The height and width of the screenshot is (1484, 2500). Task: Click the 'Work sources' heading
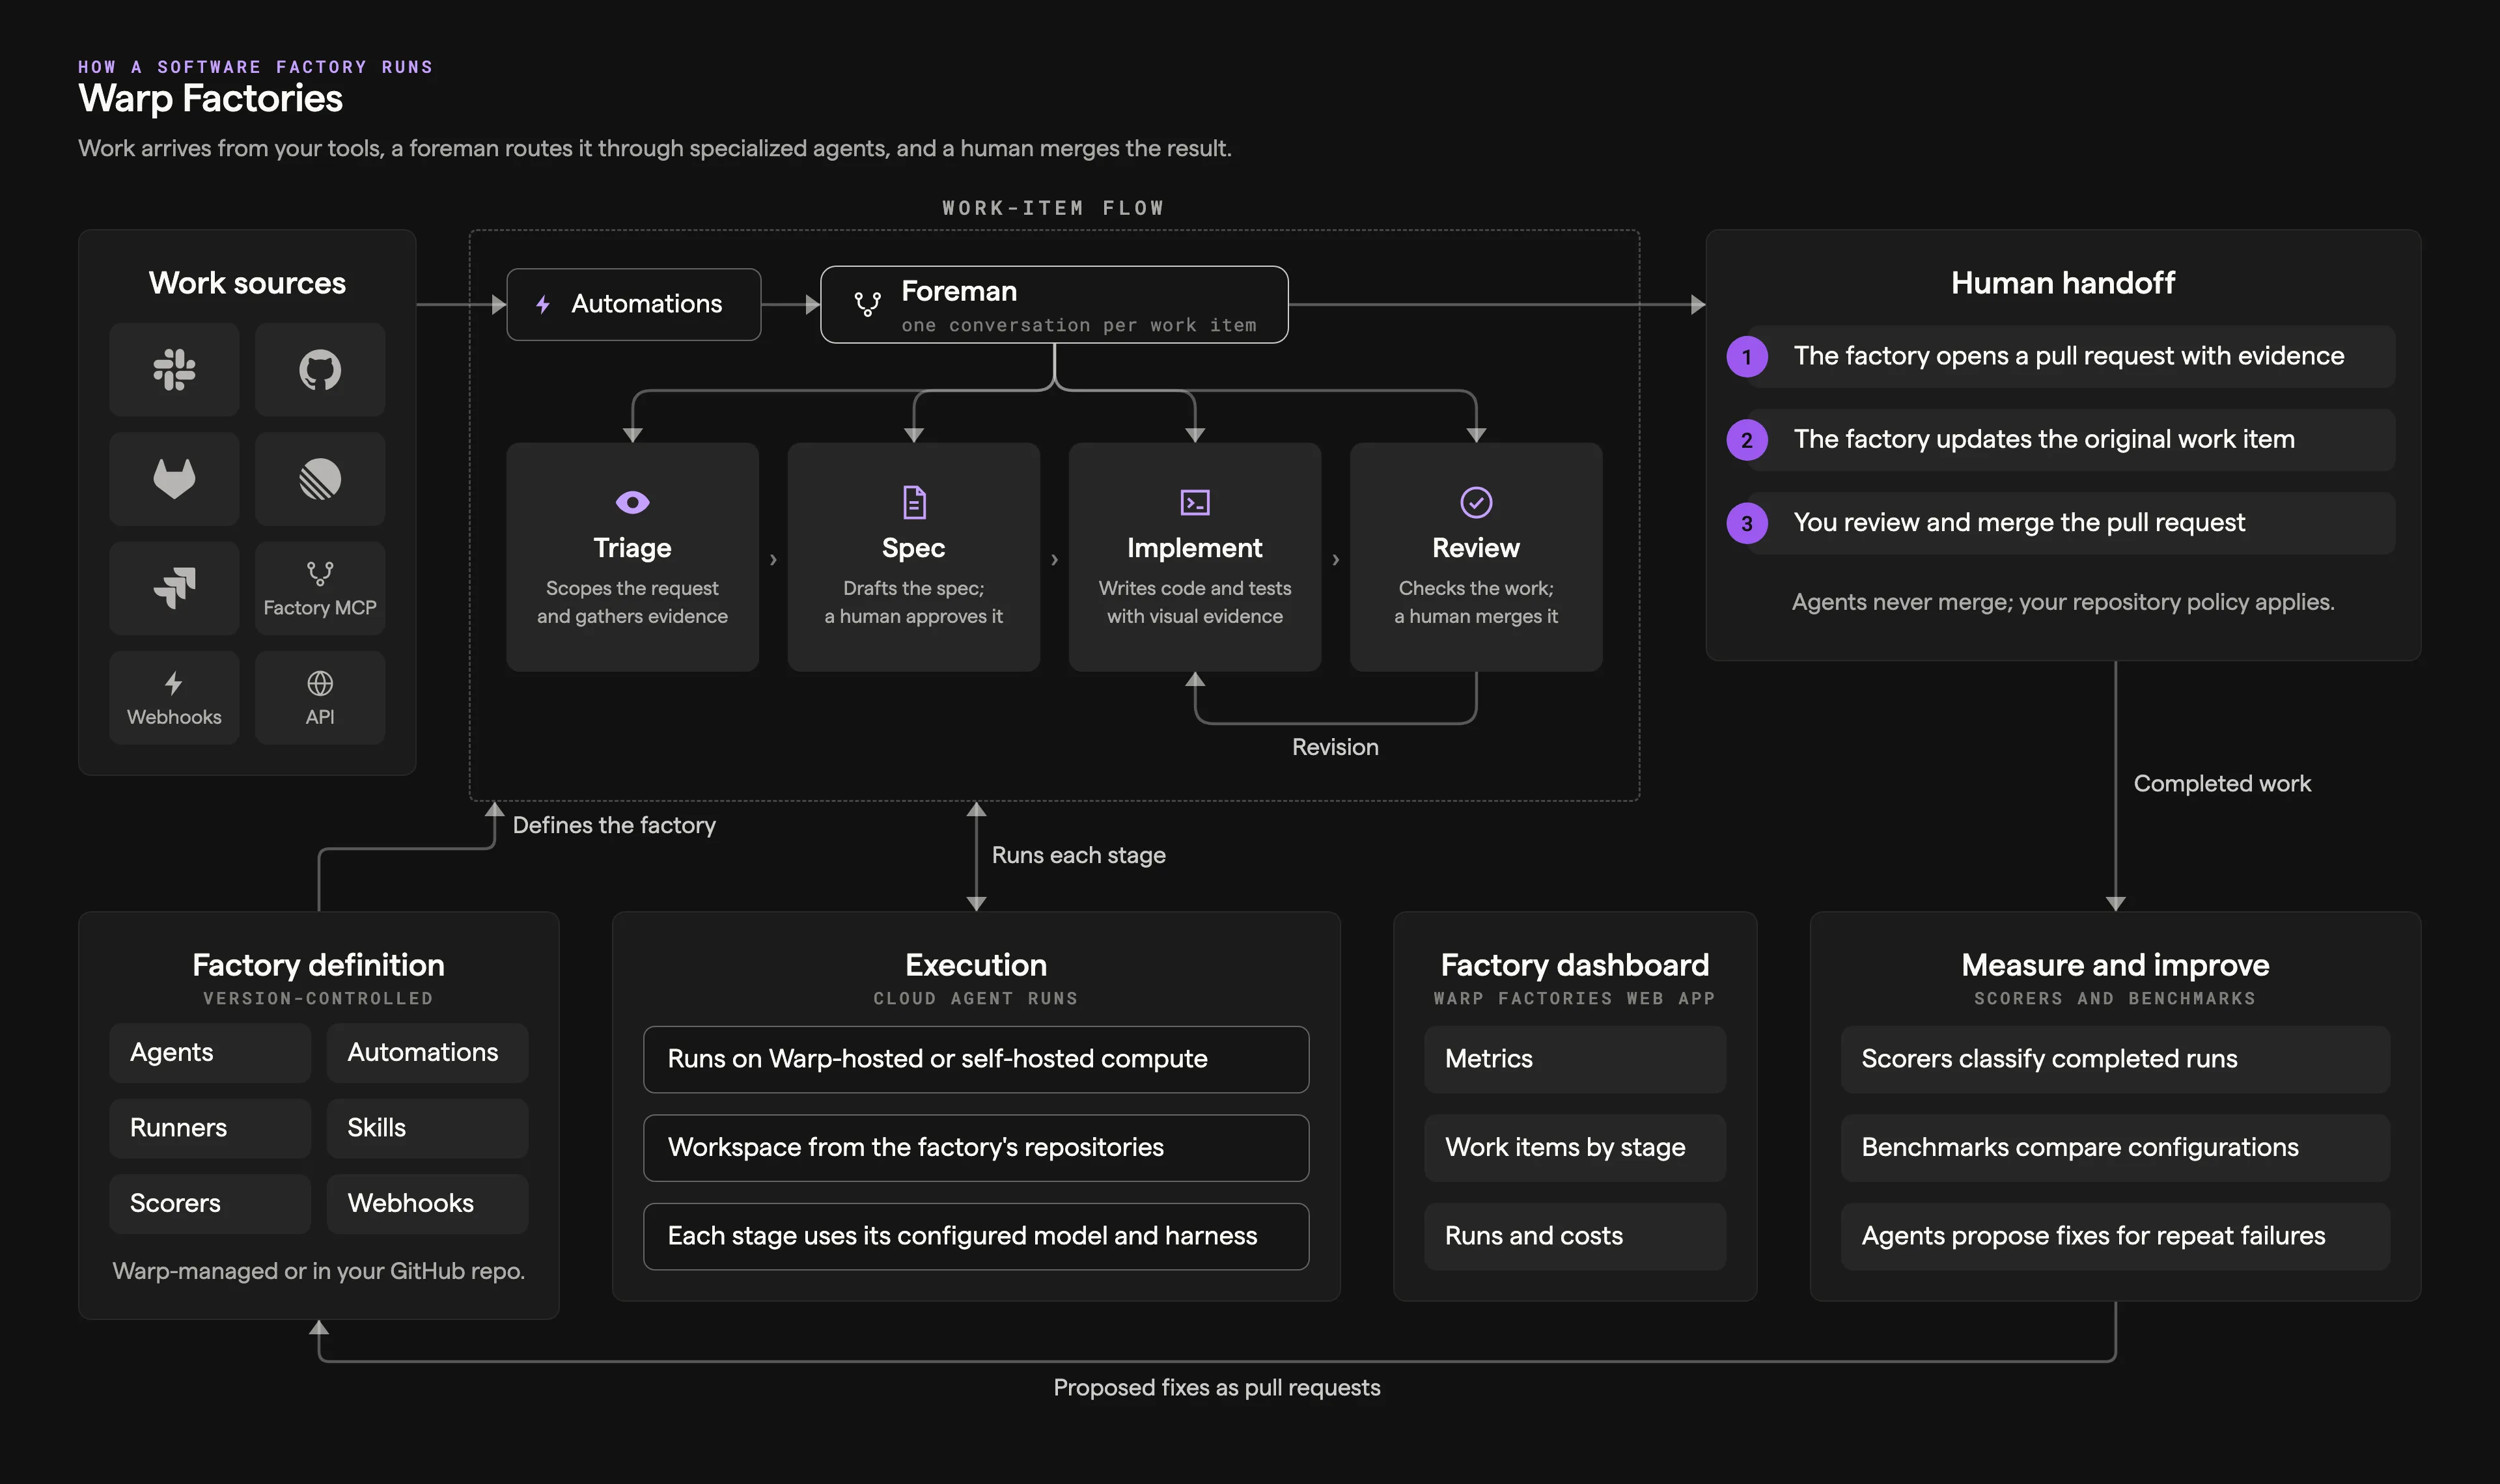click(x=247, y=284)
